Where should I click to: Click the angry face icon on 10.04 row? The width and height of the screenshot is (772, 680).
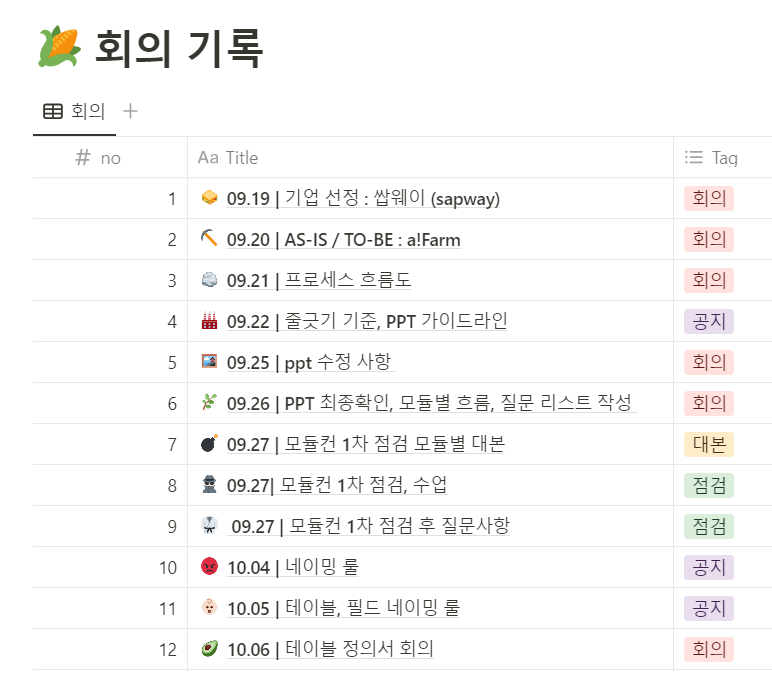pos(209,566)
